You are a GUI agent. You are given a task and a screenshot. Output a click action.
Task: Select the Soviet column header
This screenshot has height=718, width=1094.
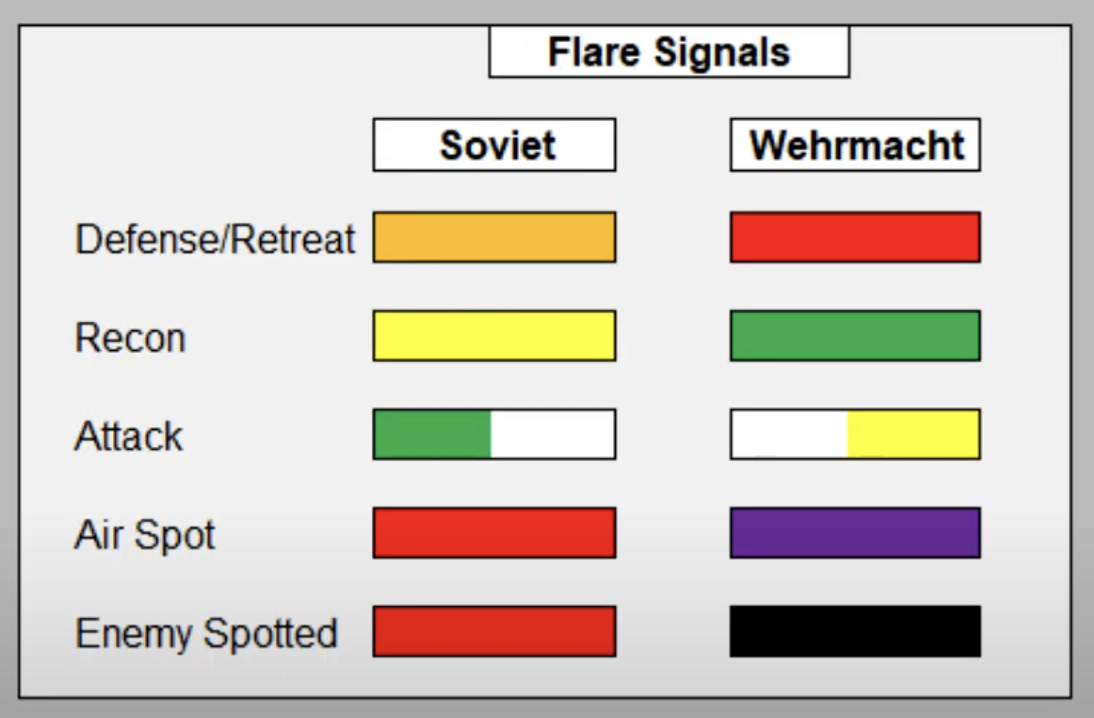494,145
